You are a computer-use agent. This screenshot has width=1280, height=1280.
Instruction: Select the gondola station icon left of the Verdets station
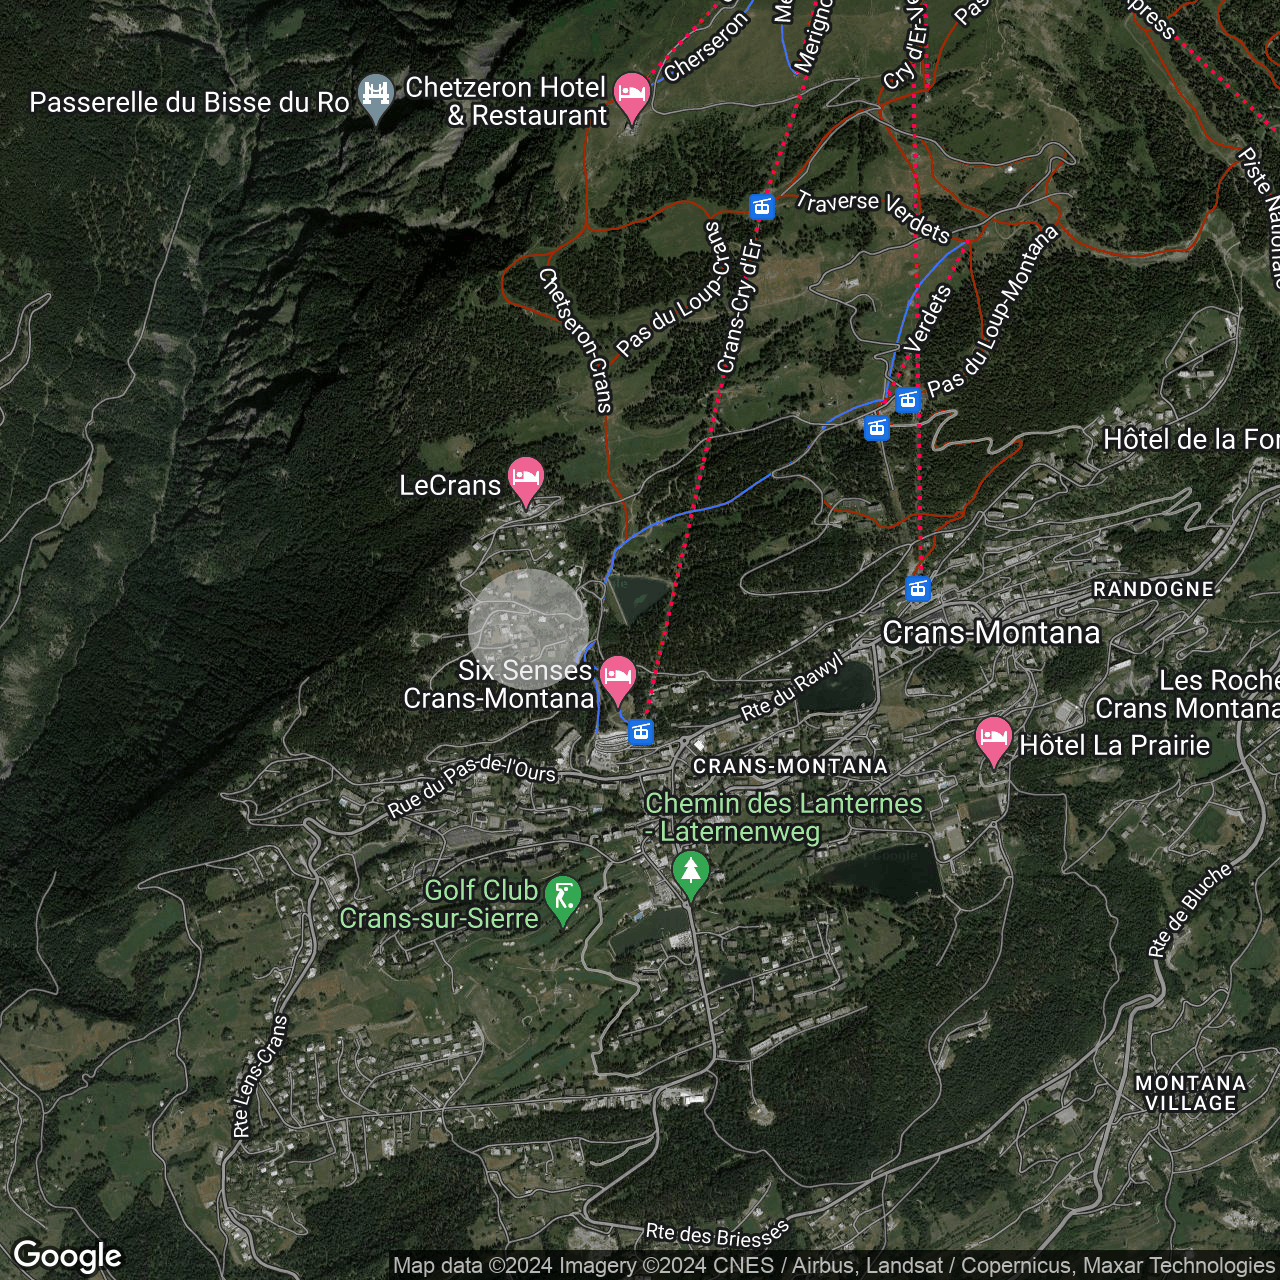coord(877,428)
